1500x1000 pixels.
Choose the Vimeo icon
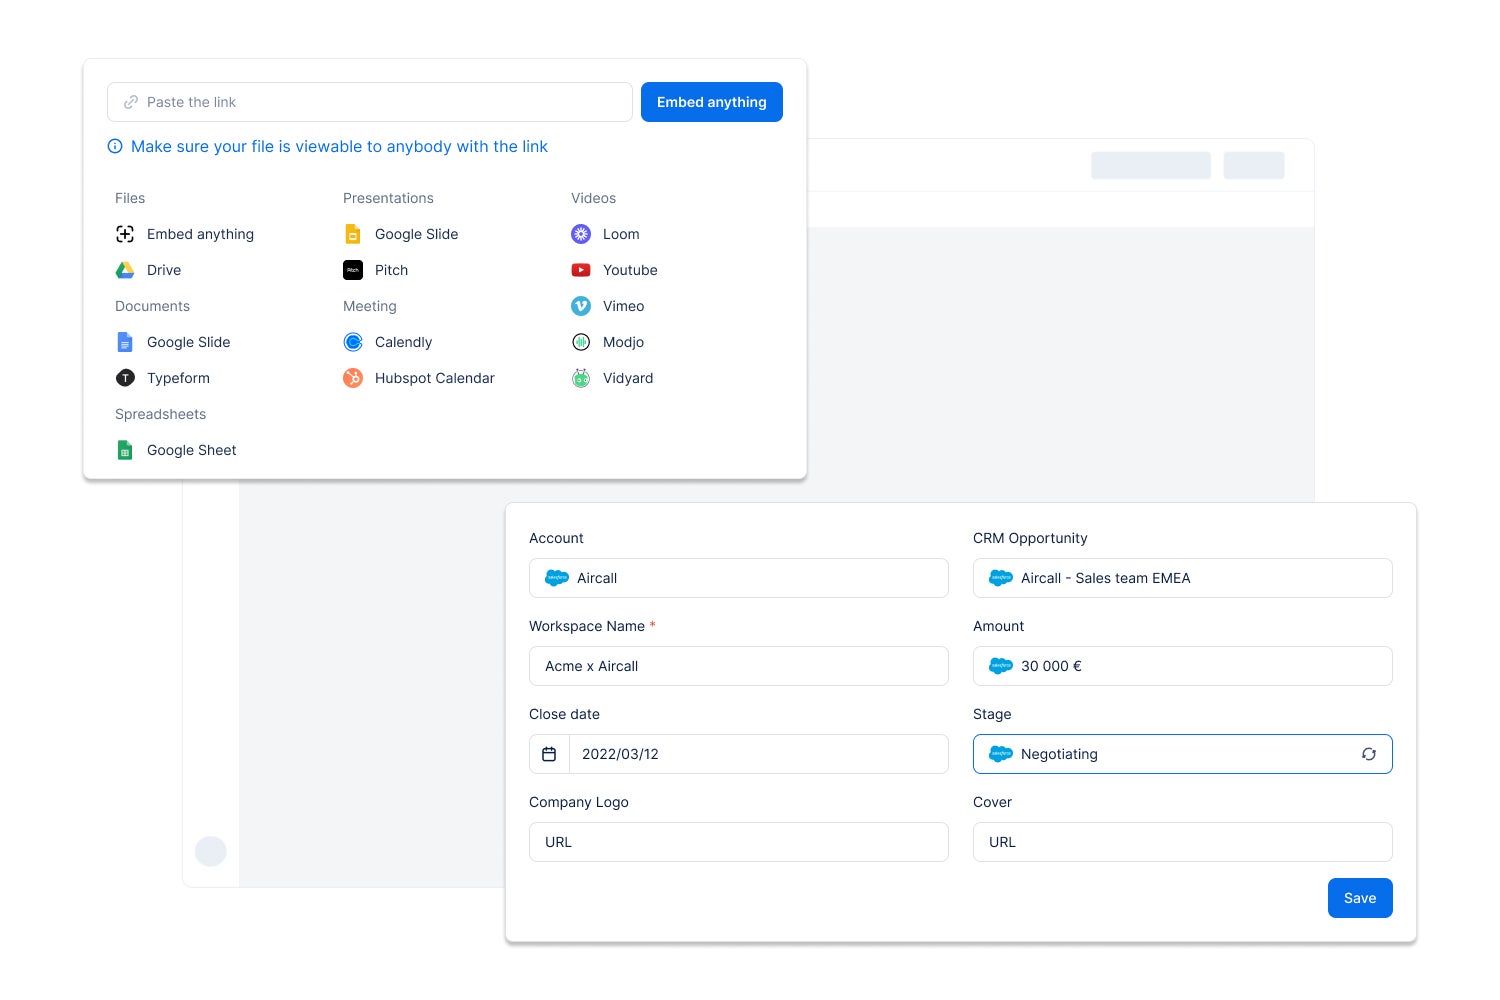pos(581,306)
